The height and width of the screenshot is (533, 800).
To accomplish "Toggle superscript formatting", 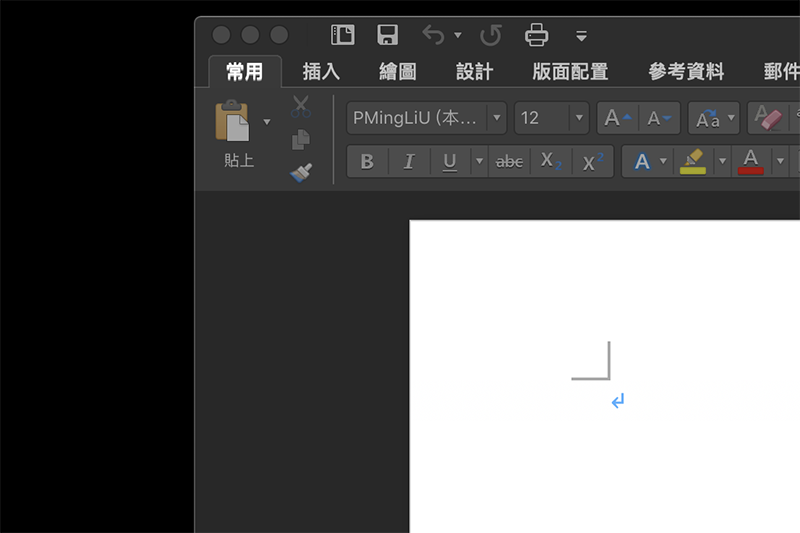I will coord(593,162).
